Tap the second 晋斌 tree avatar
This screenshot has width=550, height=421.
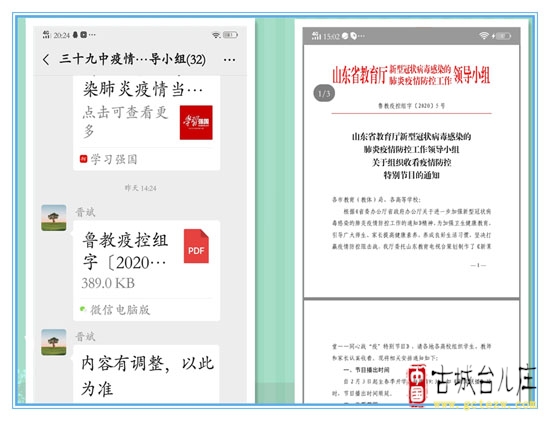click(54, 342)
